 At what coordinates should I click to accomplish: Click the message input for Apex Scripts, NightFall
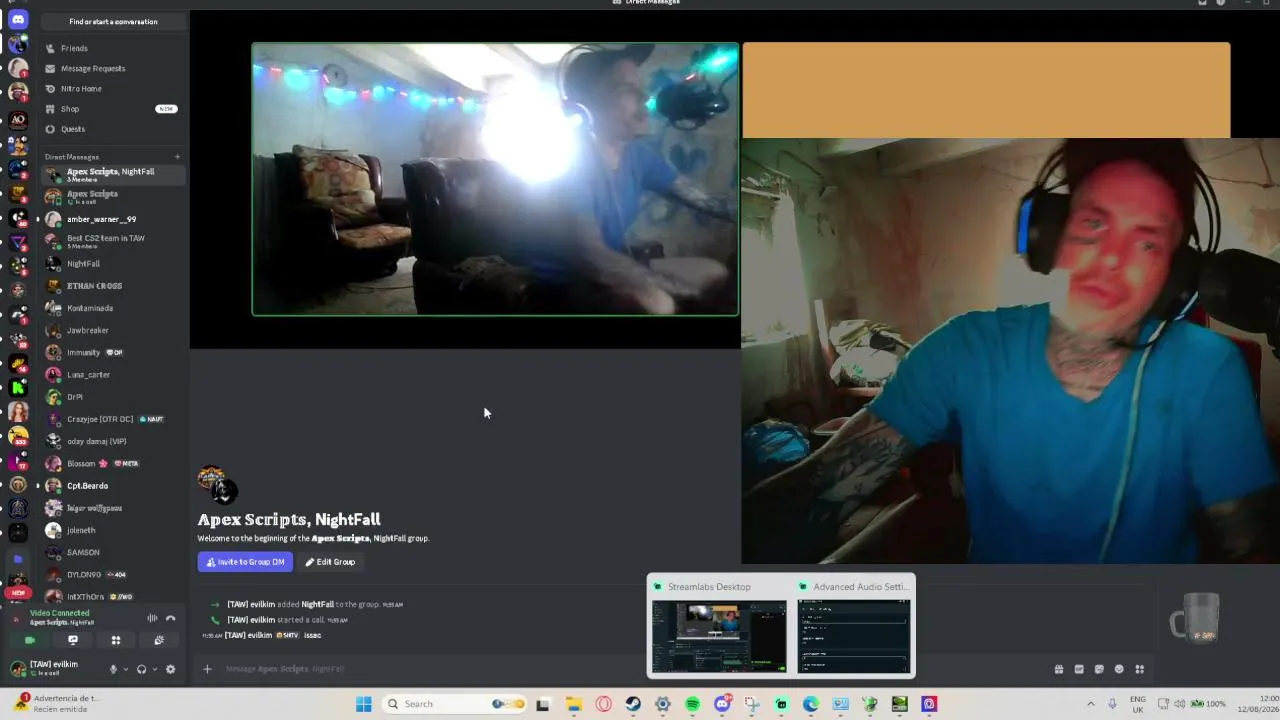[x=630, y=669]
